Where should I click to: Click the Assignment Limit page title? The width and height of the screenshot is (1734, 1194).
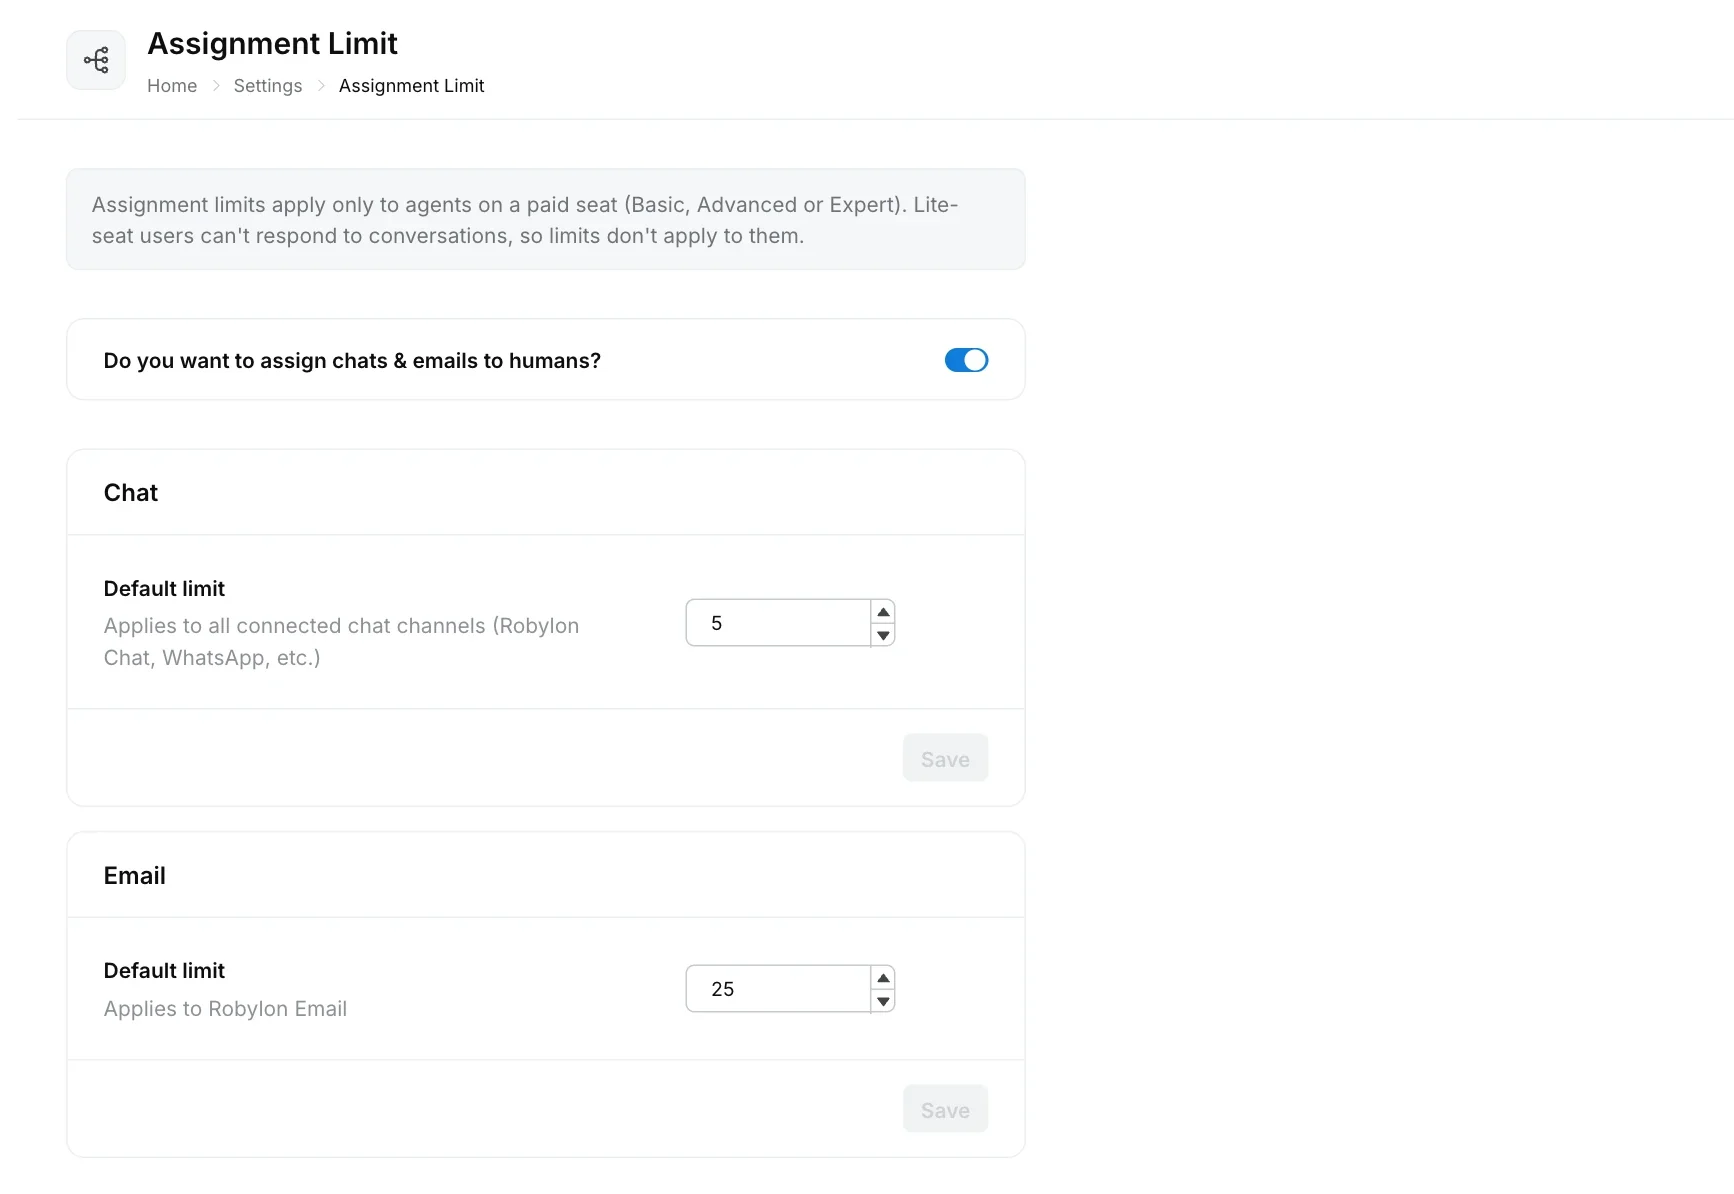point(272,44)
